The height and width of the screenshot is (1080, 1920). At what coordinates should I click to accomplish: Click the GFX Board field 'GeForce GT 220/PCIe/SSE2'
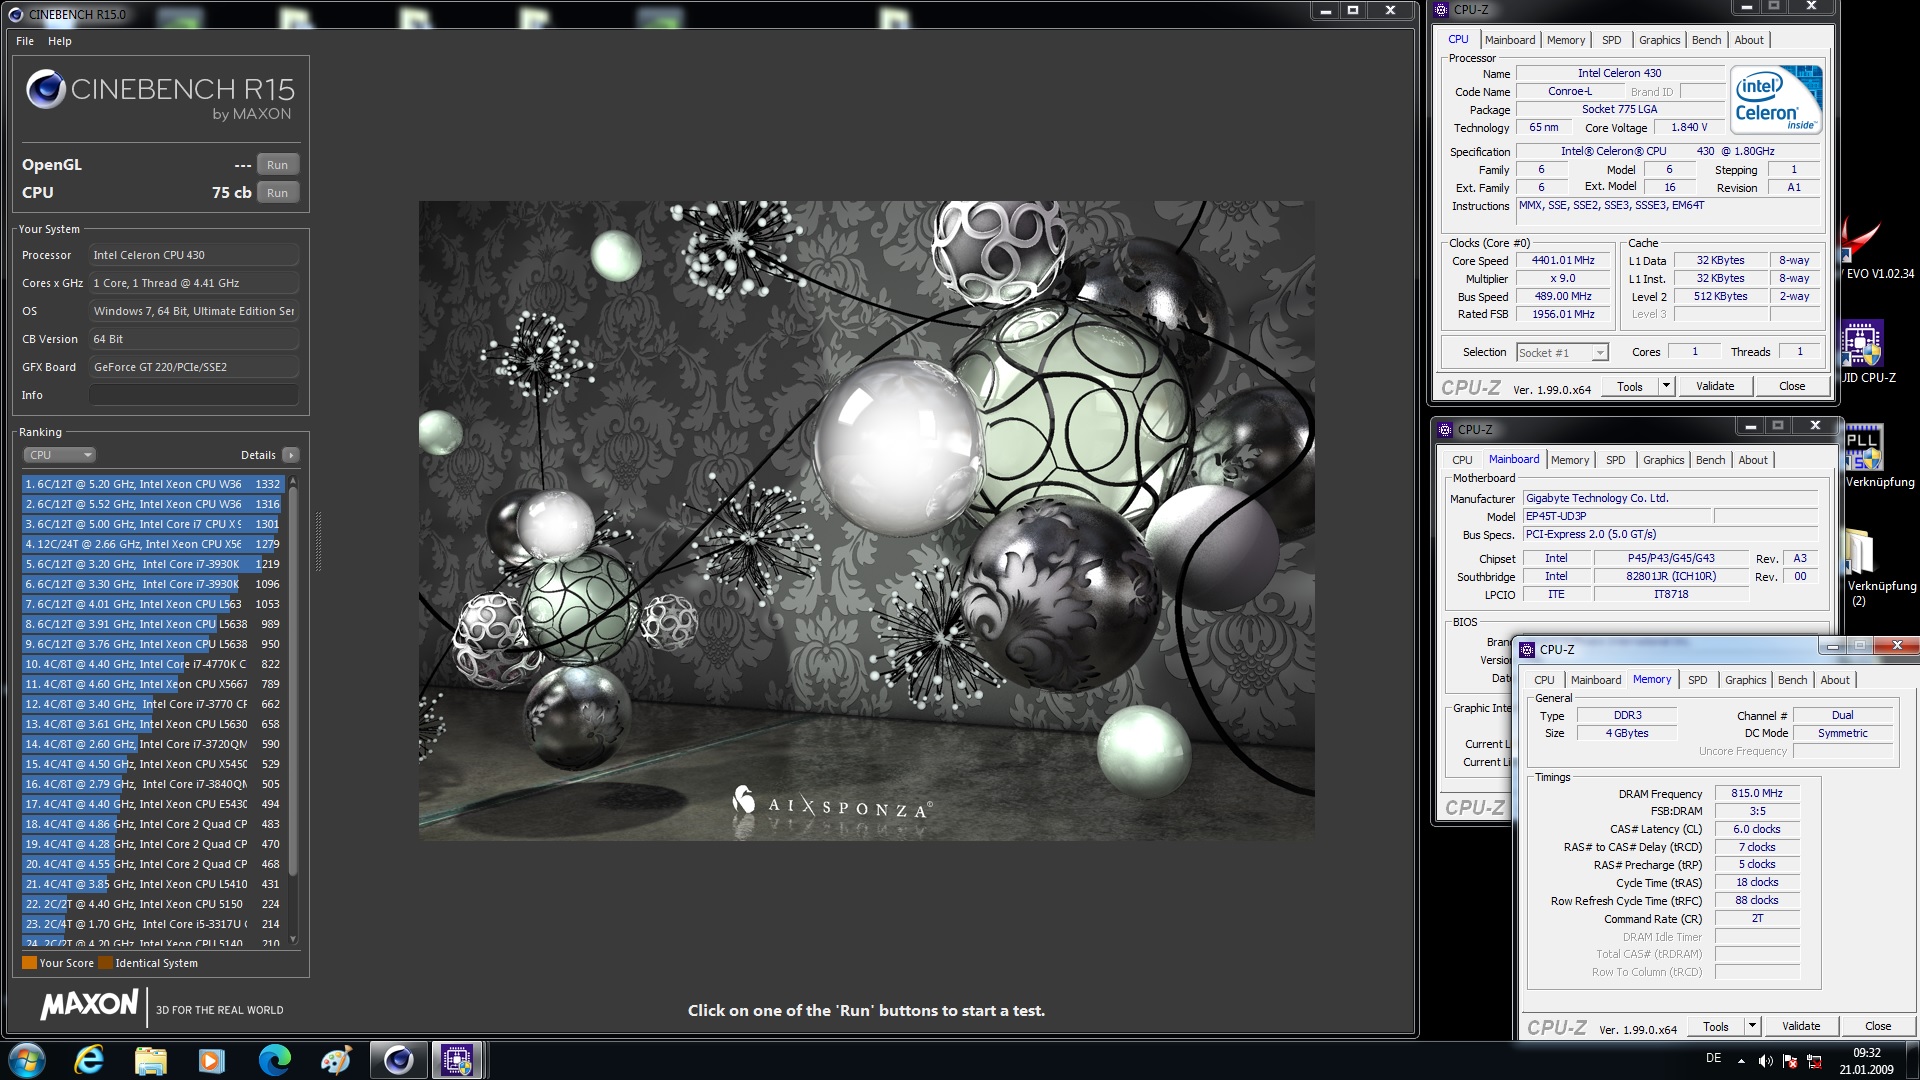point(194,367)
